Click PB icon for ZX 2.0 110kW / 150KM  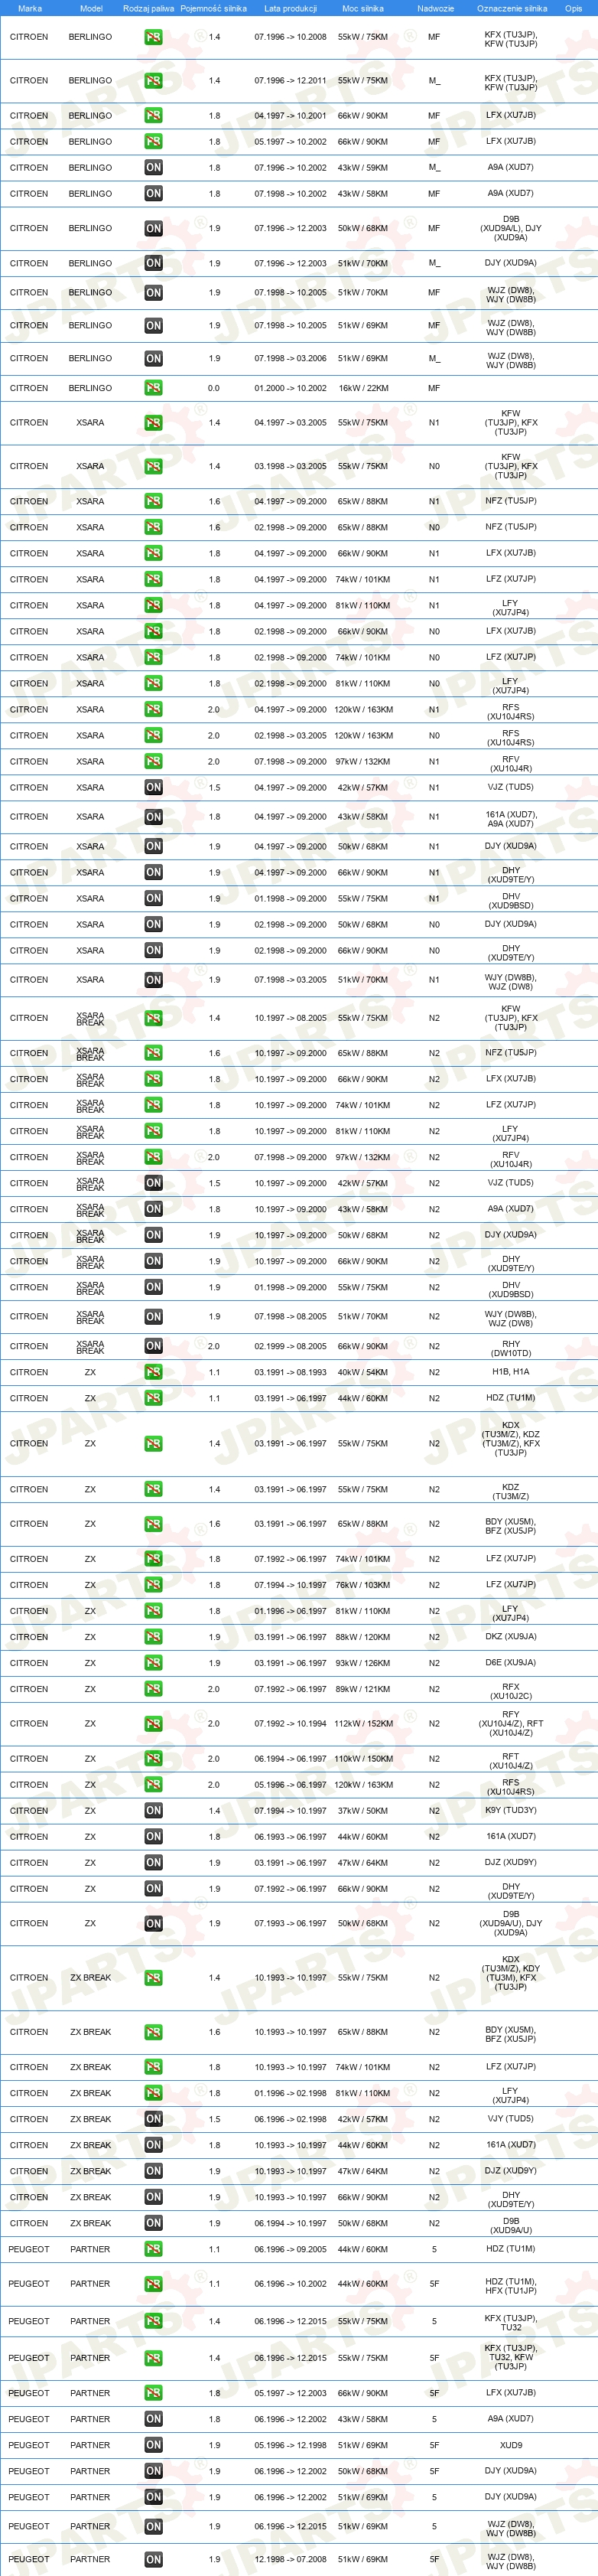153,1759
